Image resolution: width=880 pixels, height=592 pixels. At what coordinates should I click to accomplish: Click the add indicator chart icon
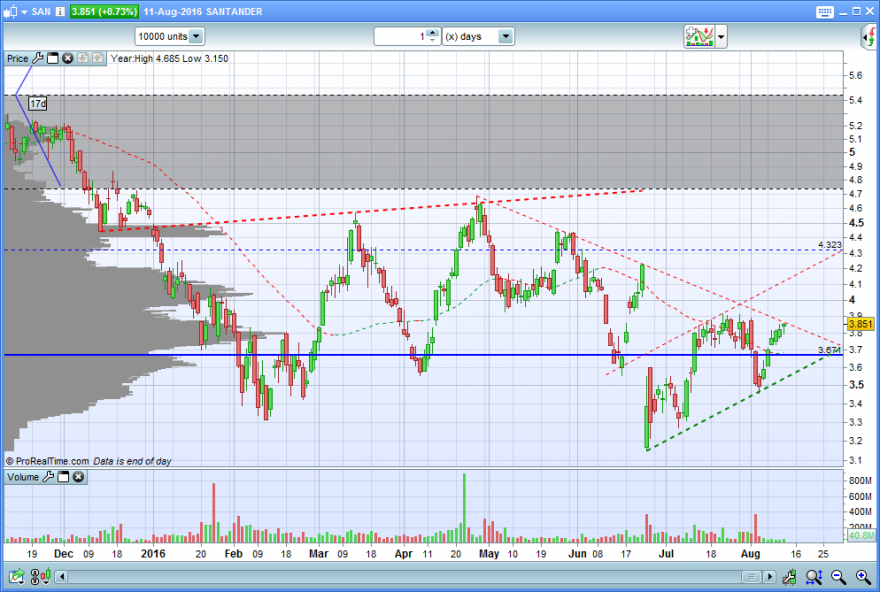tap(699, 36)
